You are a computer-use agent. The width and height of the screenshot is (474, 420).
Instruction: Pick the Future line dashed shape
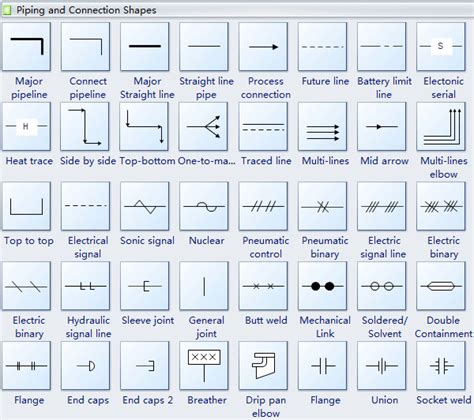(323, 46)
